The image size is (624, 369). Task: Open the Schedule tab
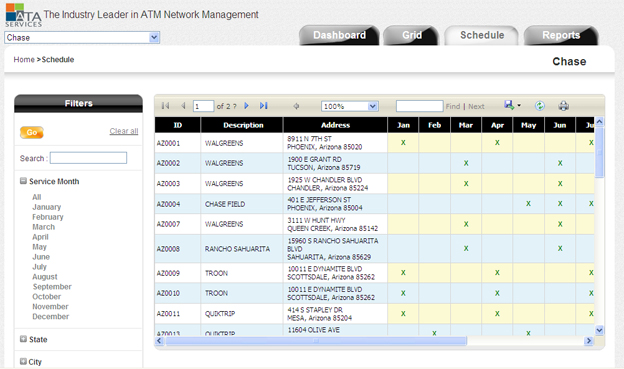[482, 35]
